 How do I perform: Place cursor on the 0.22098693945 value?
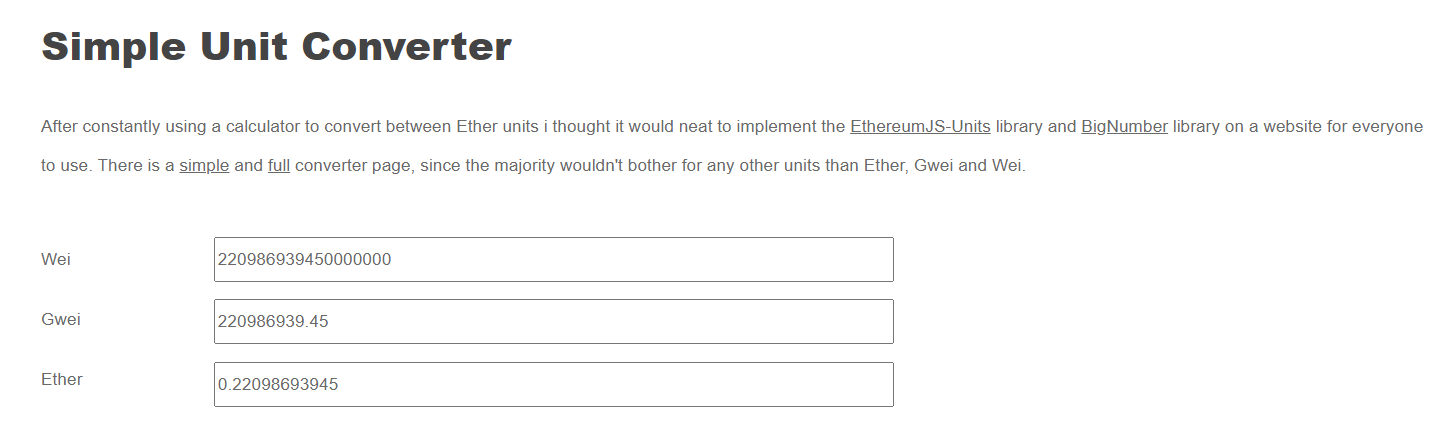pos(278,385)
